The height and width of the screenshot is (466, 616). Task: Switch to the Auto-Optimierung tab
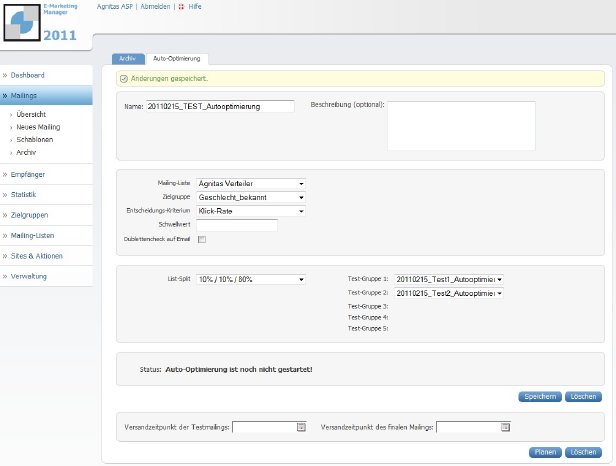pos(177,59)
